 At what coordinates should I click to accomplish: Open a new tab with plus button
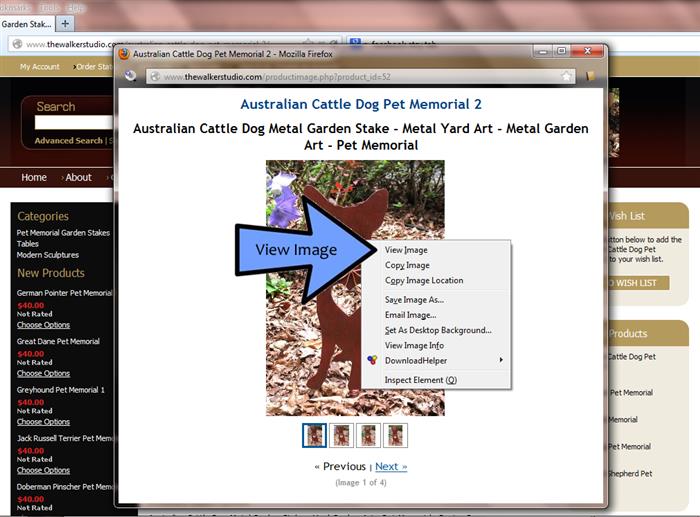(65, 23)
